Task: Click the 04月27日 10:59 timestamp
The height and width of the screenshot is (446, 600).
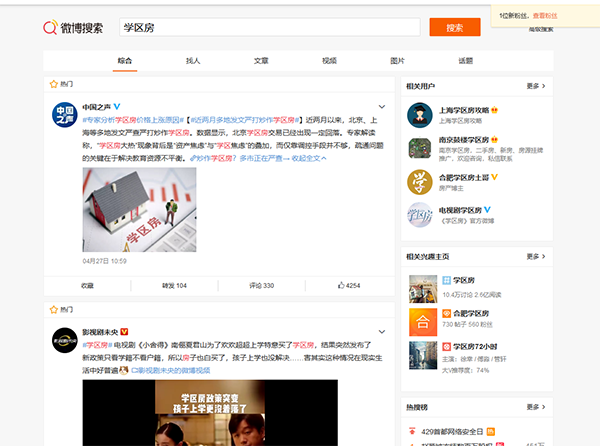Action: pos(104,261)
